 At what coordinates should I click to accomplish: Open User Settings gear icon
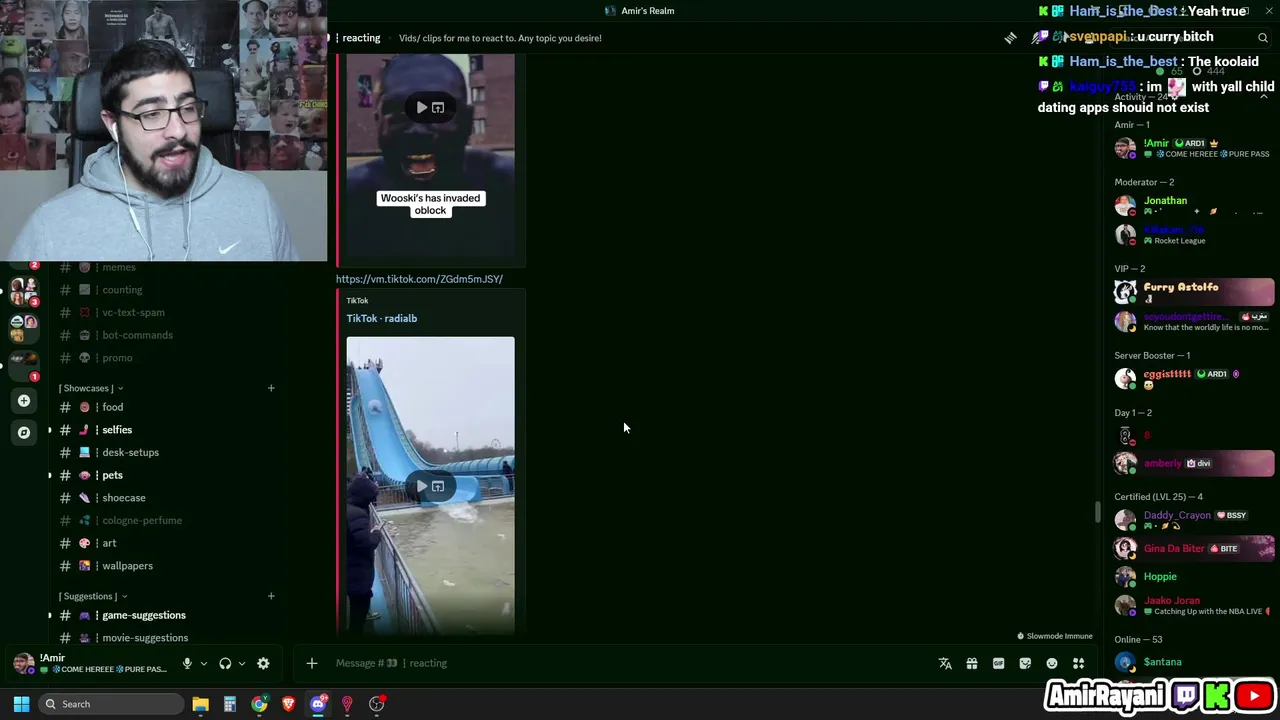(263, 663)
